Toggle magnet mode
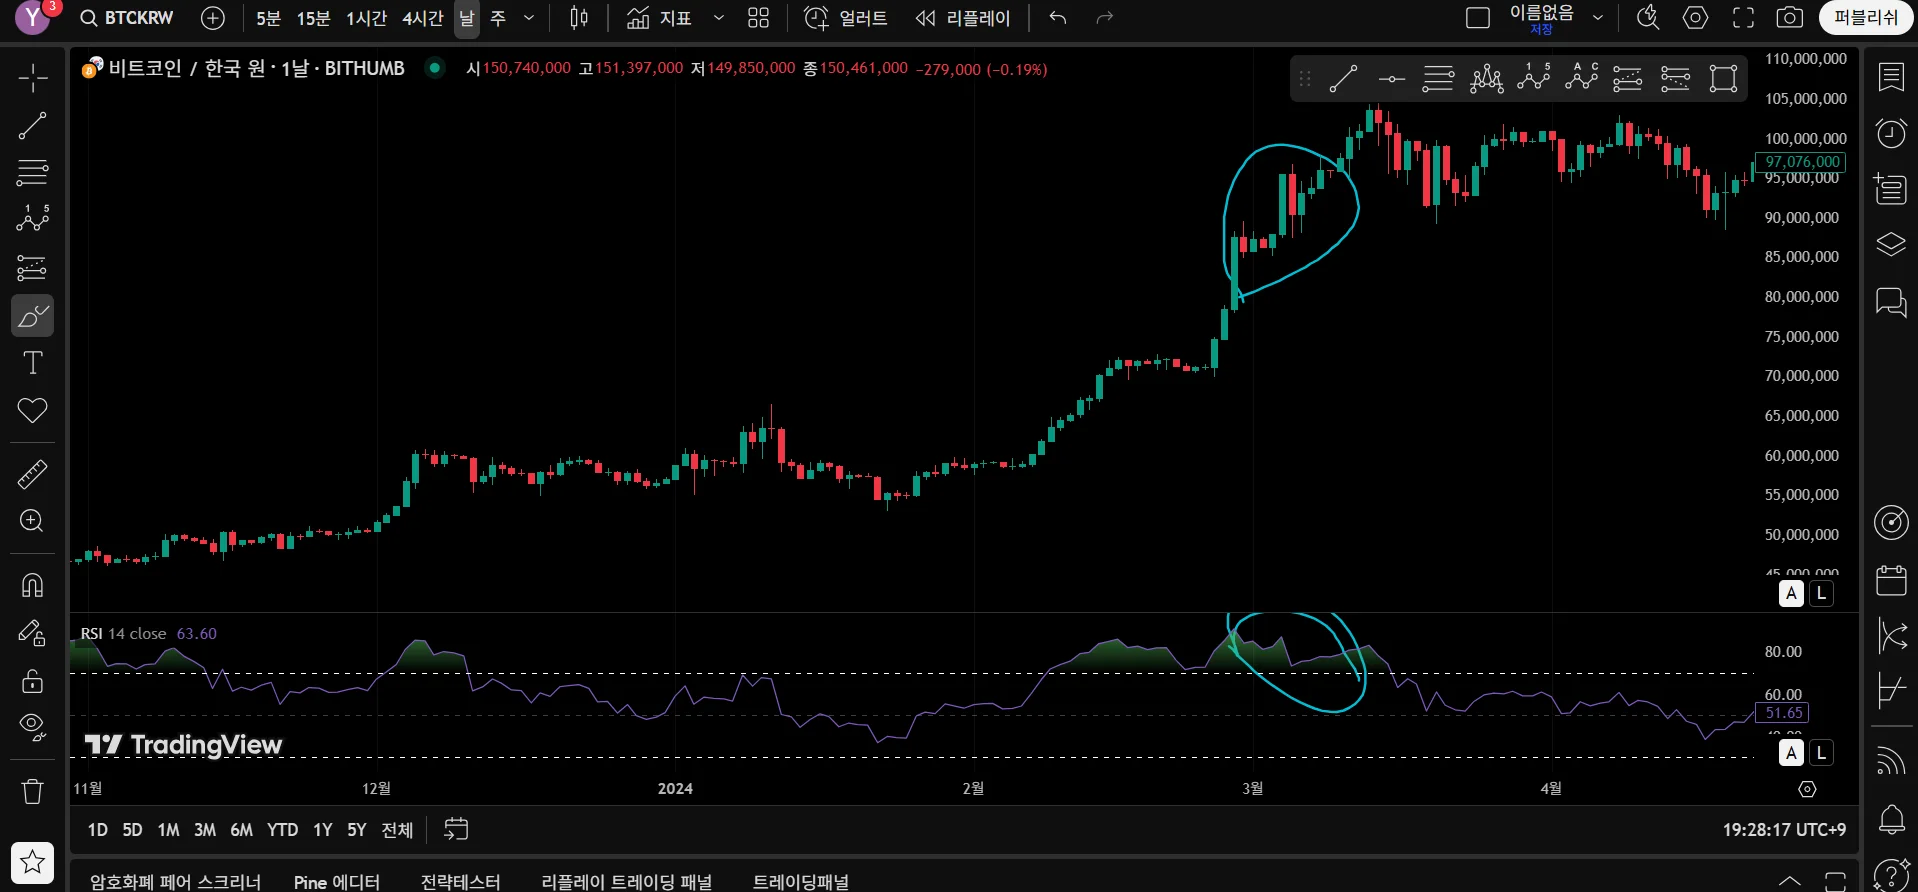1918x892 pixels. (32, 585)
